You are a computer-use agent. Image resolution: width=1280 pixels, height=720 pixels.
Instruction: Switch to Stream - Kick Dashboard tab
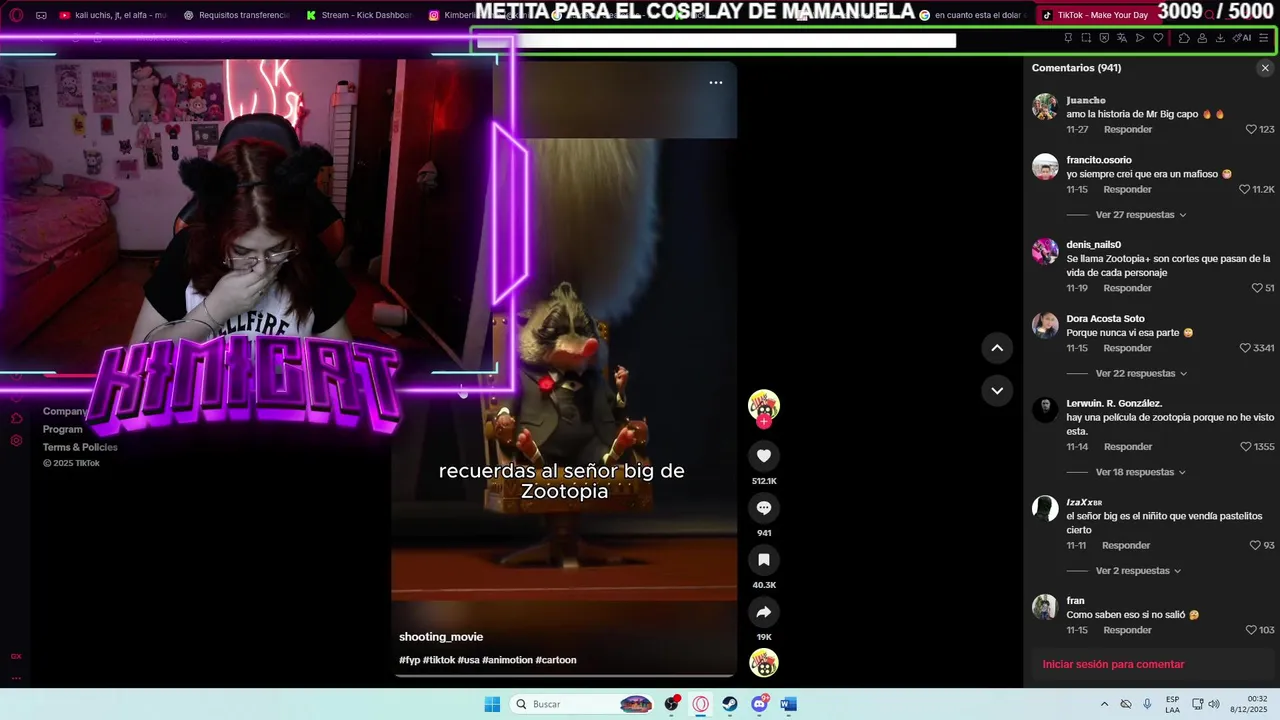click(358, 15)
